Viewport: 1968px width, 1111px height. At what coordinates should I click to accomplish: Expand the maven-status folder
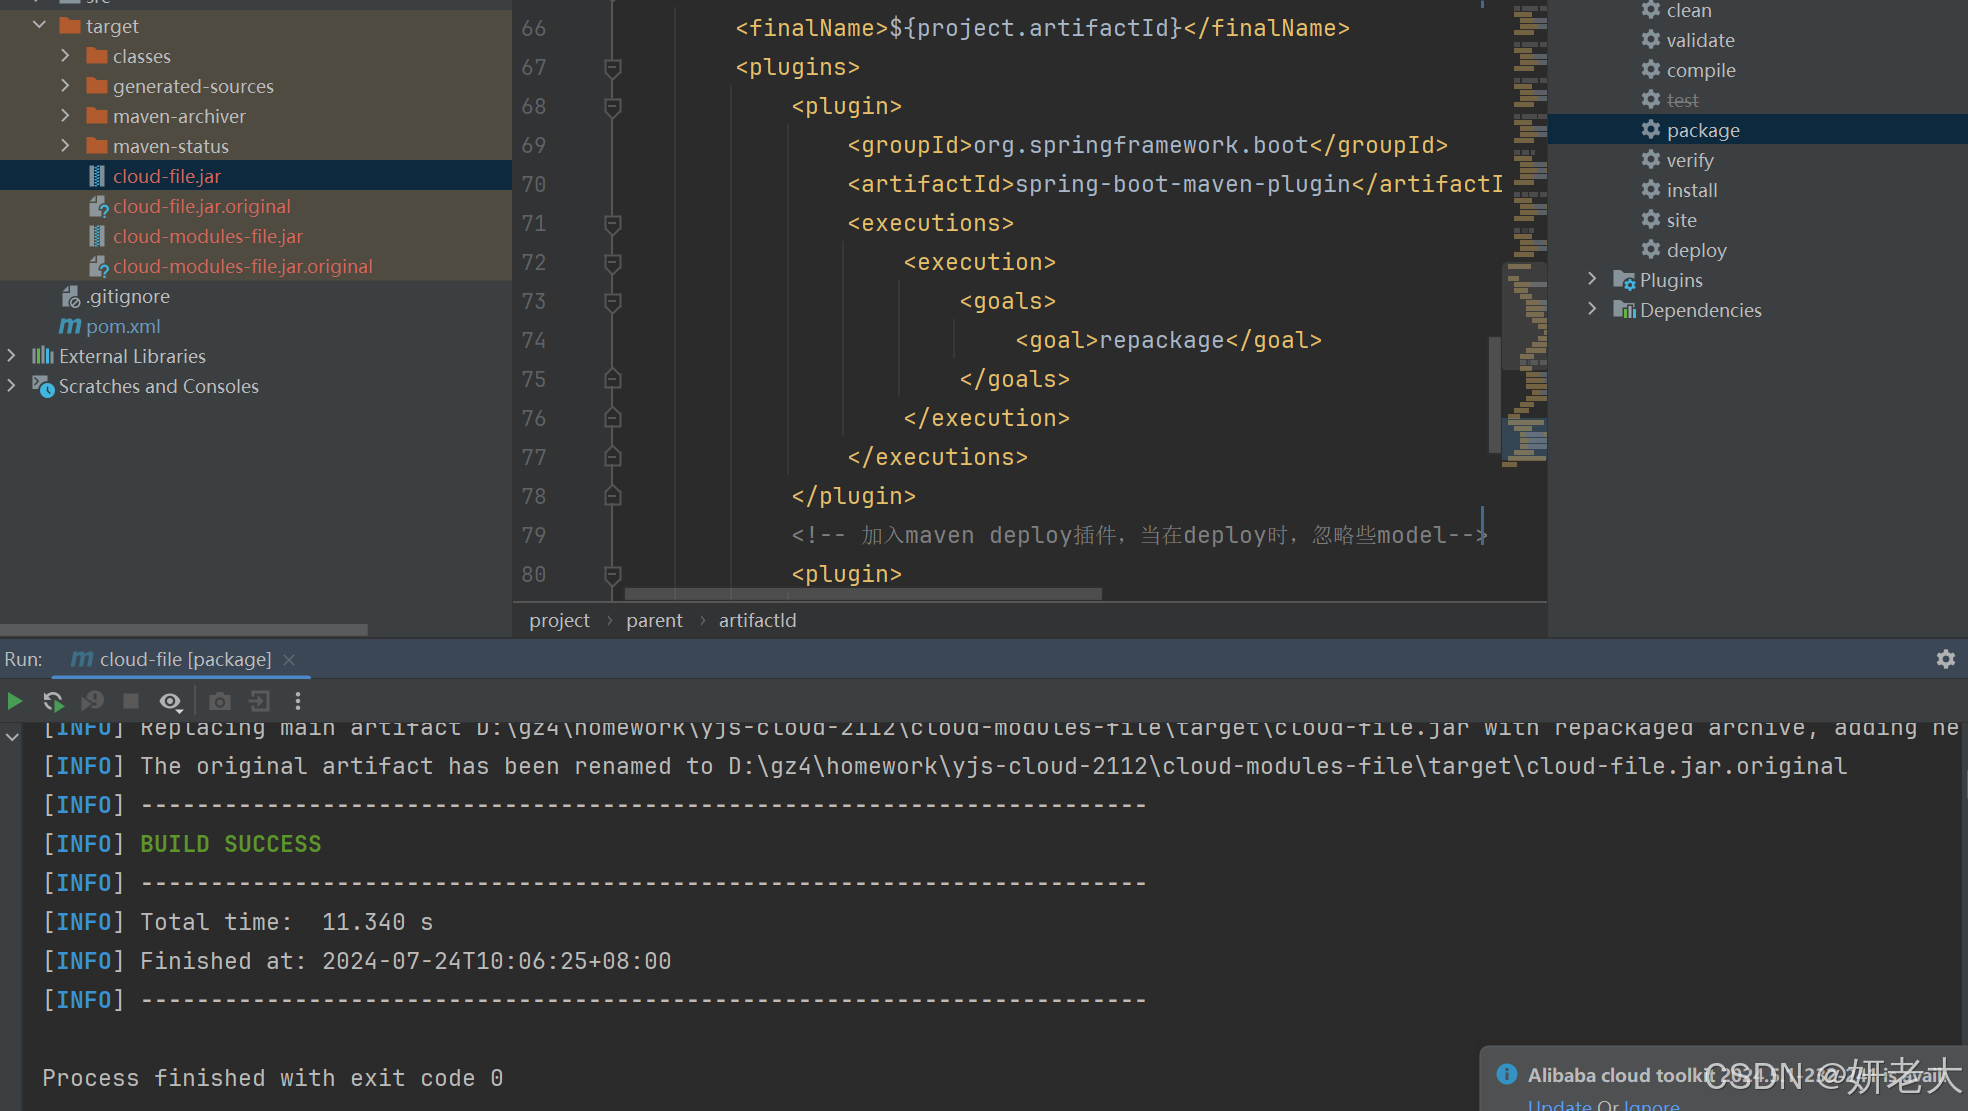[65, 145]
